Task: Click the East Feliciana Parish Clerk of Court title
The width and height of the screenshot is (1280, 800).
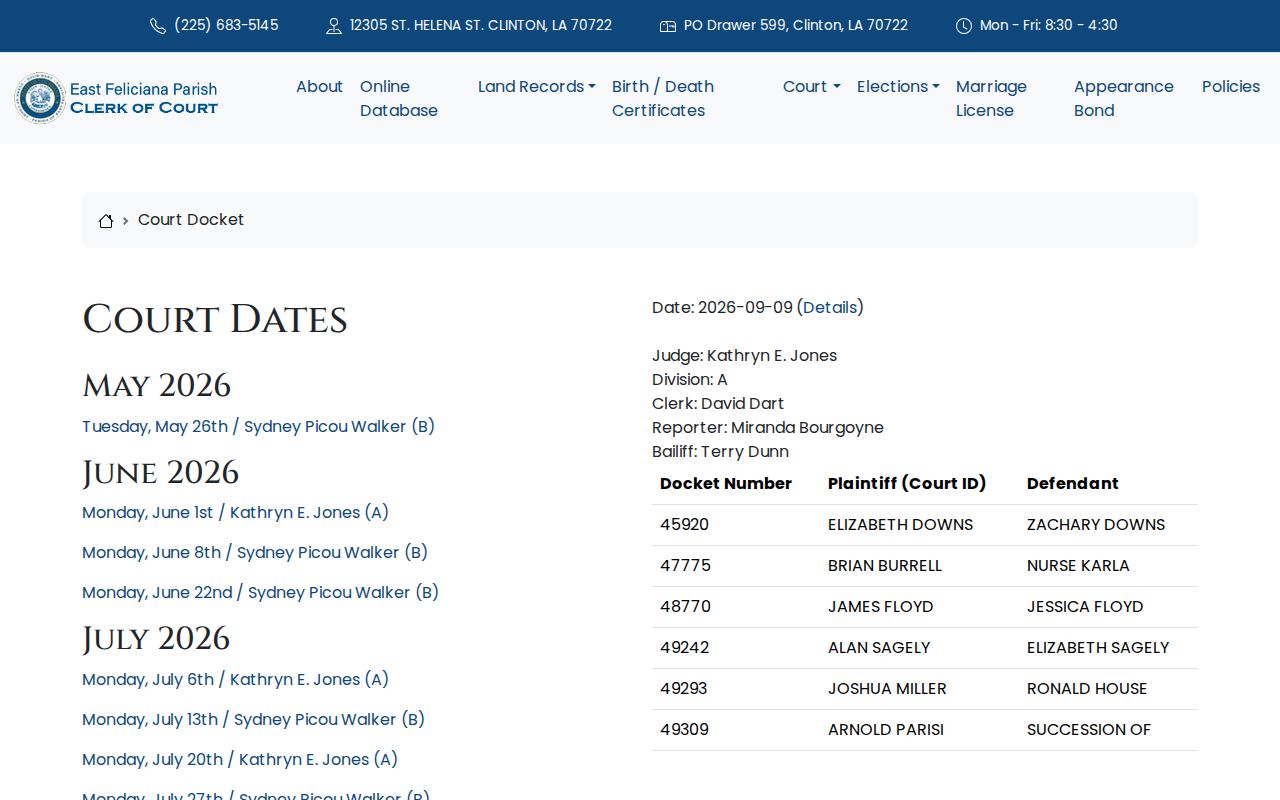Action: 144,98
